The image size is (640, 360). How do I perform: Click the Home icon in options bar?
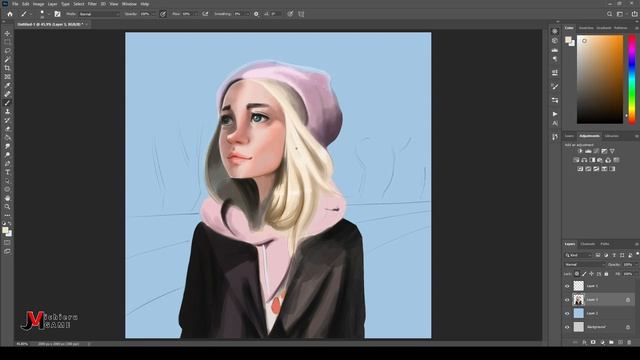tap(10, 14)
